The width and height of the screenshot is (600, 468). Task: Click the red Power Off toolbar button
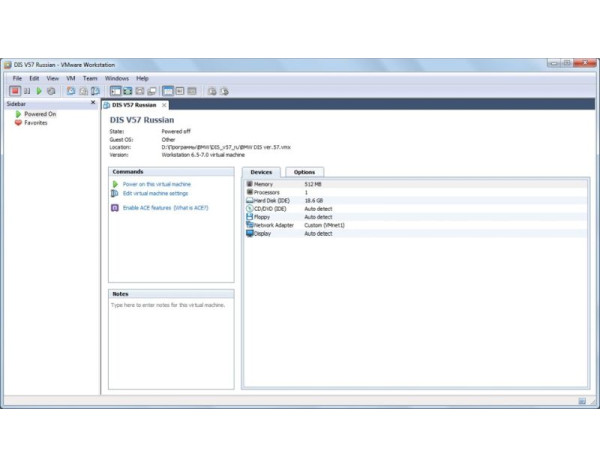[14, 91]
